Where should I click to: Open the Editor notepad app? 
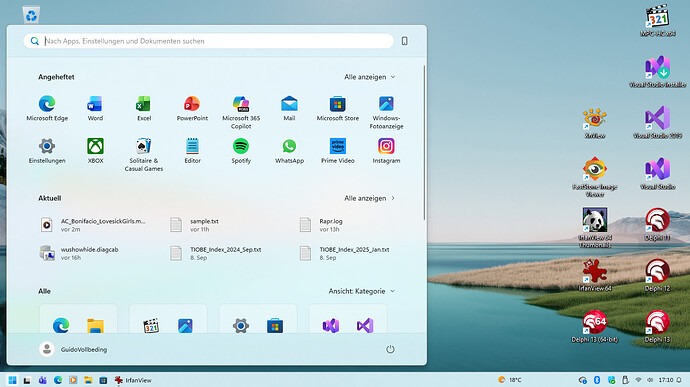[x=192, y=151]
